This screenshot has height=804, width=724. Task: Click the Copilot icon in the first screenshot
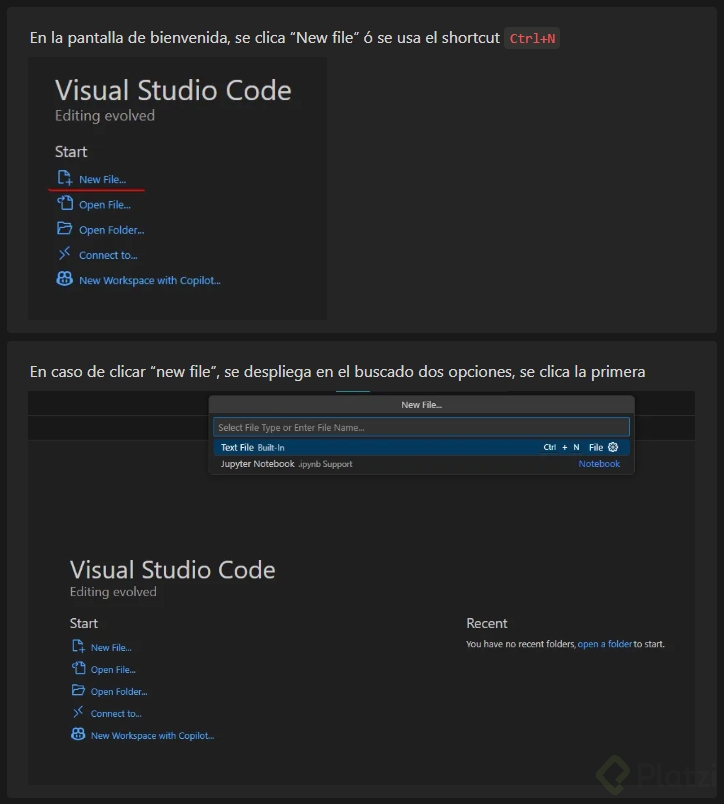click(65, 279)
